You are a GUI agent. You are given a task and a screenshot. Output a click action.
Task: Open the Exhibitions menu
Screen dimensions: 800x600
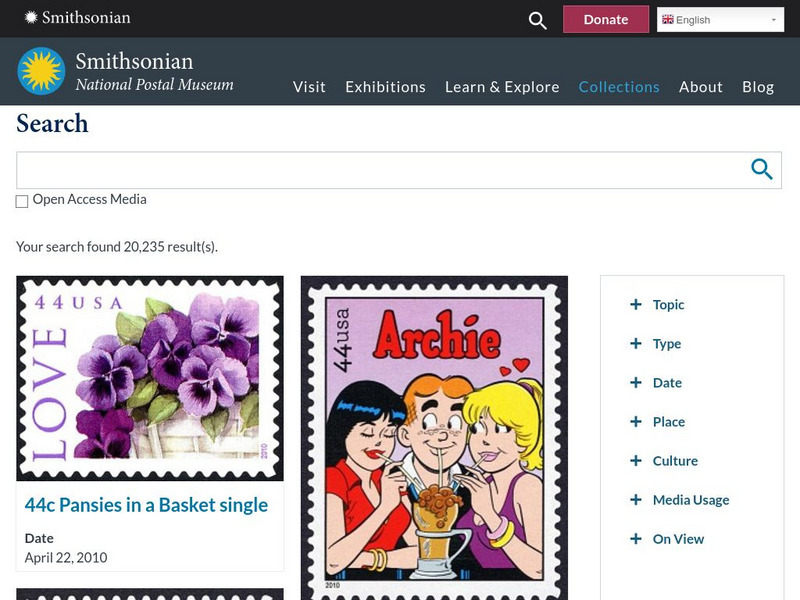click(385, 87)
